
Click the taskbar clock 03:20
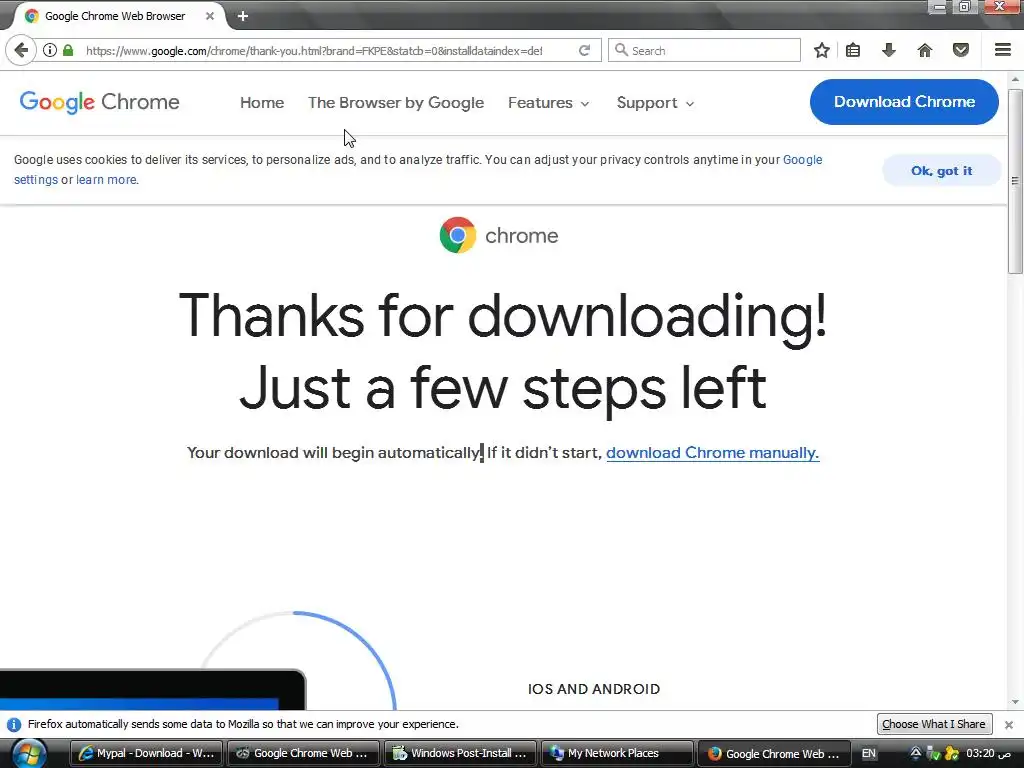(x=989, y=754)
